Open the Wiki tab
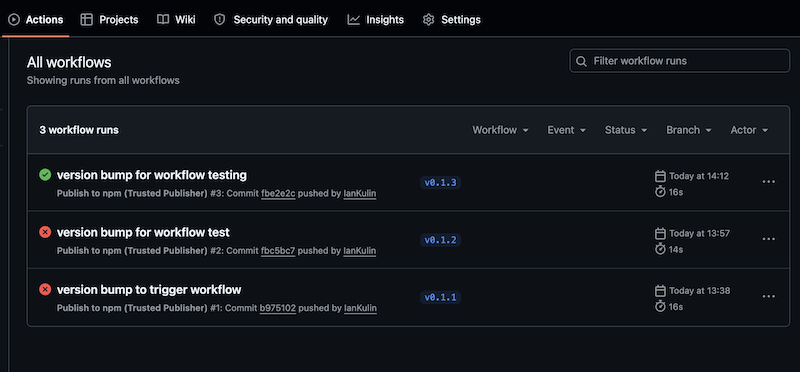800x372 pixels. (176, 20)
